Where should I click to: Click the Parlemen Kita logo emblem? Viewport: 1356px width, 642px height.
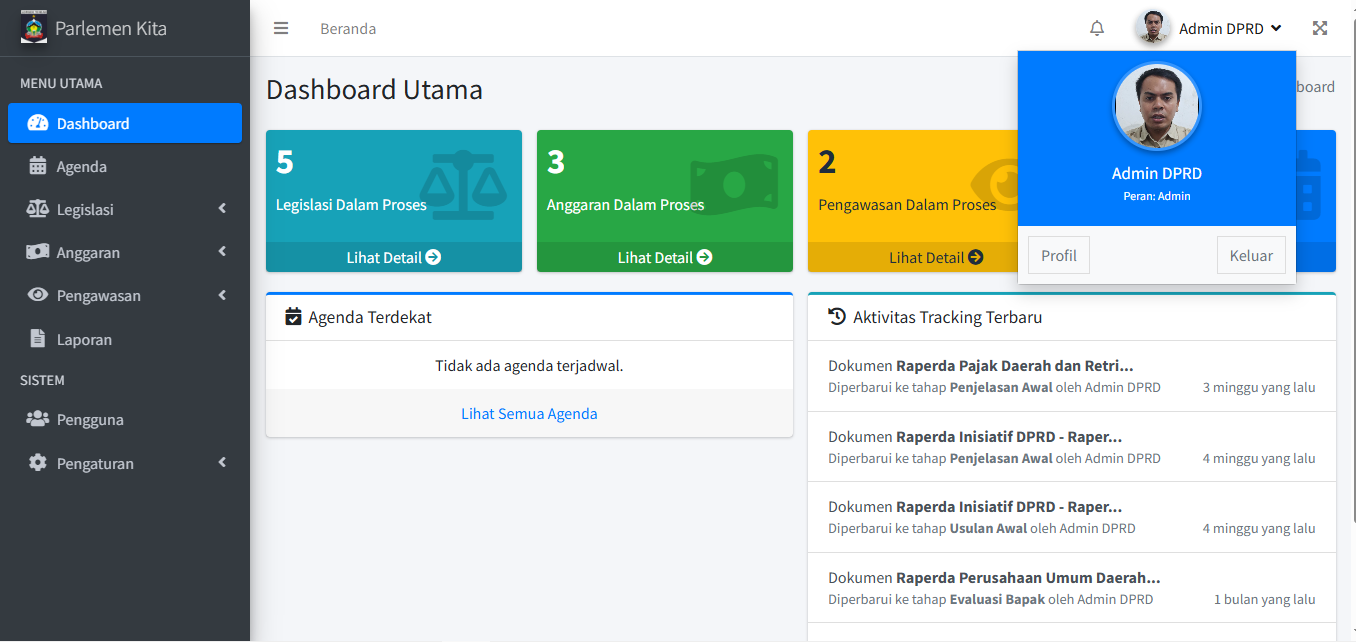(x=34, y=27)
